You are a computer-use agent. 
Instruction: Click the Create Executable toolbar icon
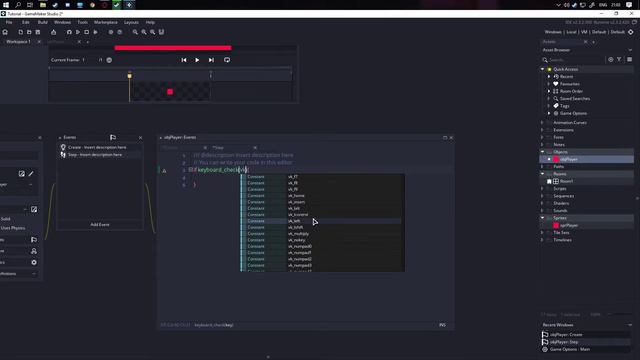point(53,32)
